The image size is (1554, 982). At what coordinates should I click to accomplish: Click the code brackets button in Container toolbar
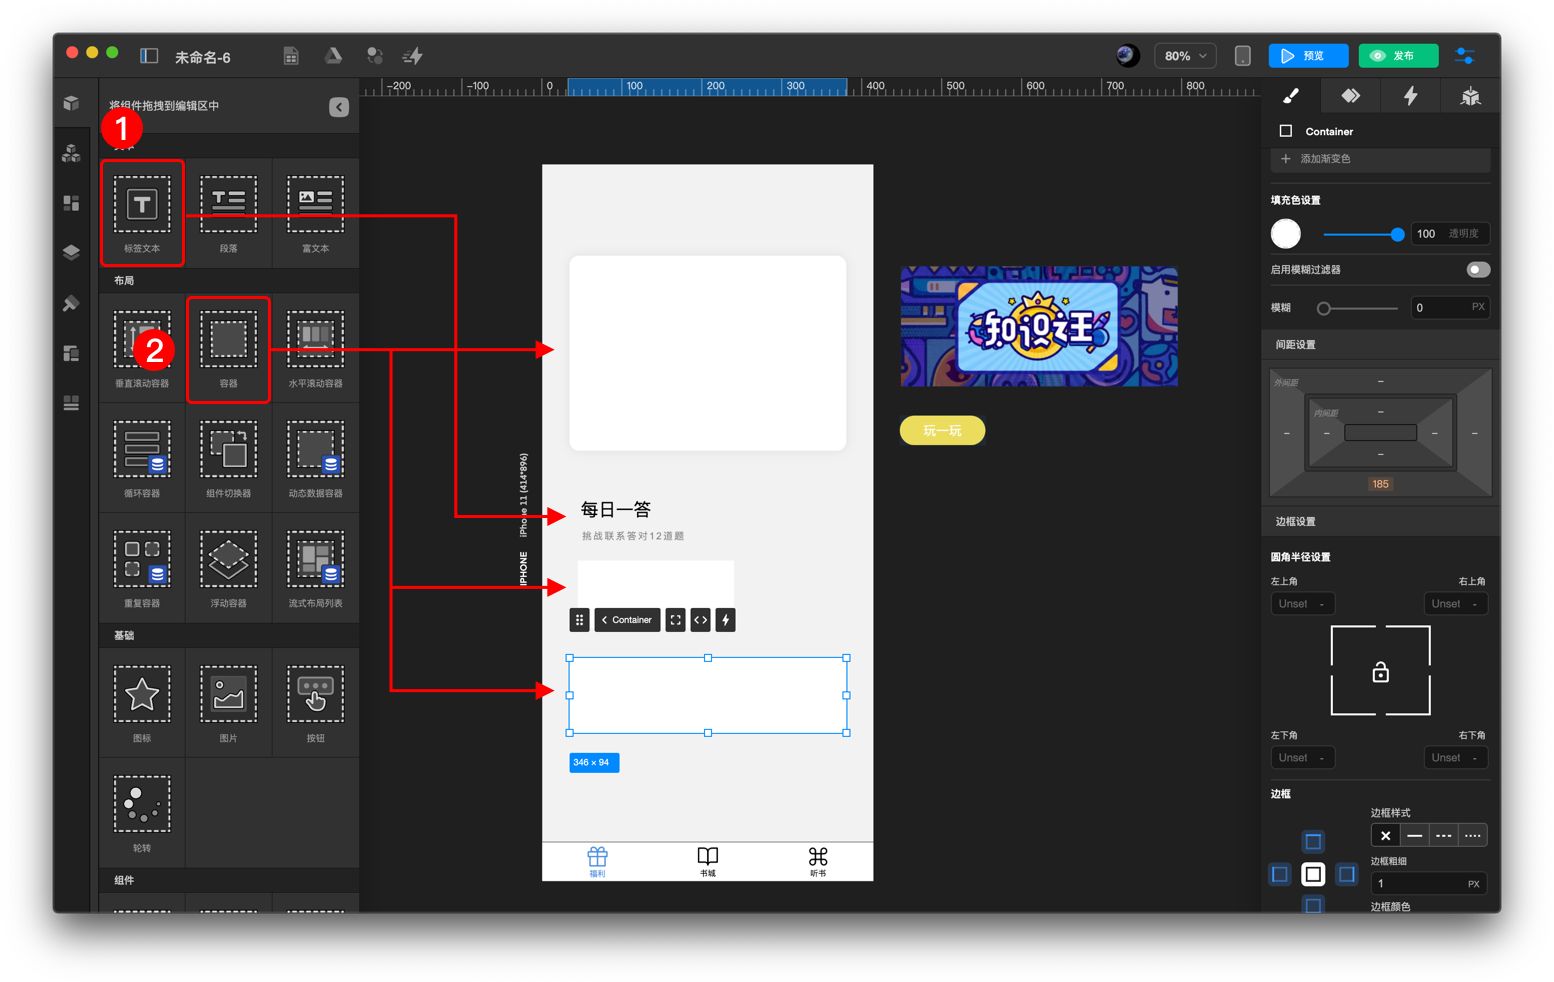click(x=700, y=620)
